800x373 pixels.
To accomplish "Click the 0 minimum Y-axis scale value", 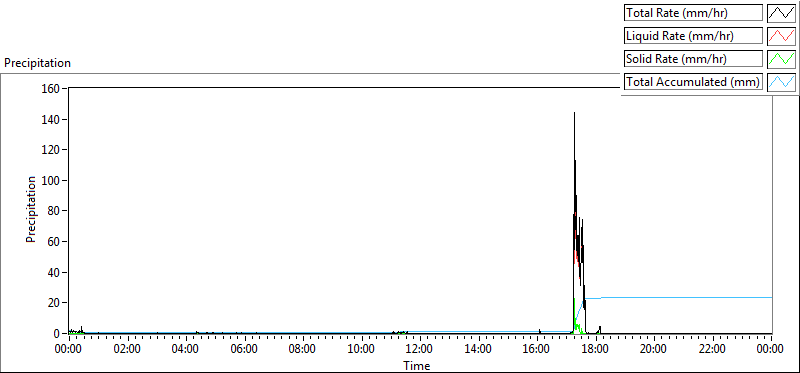I will [58, 334].
